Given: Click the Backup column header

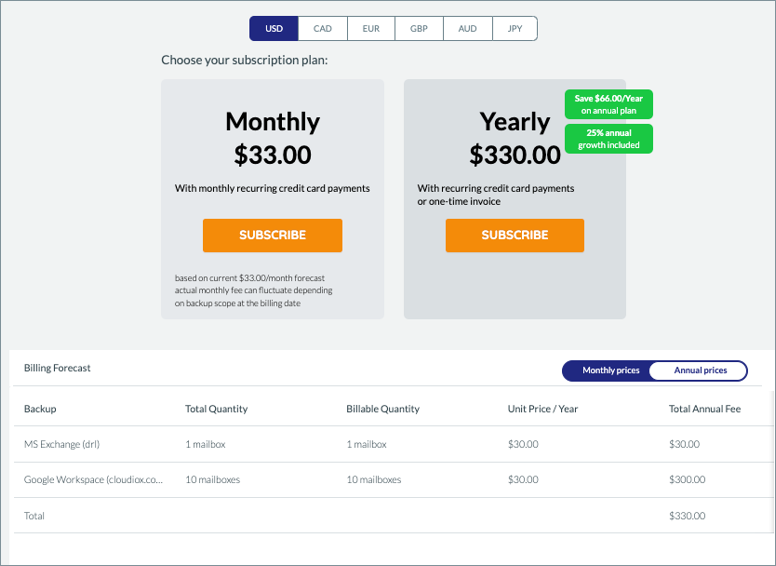Looking at the screenshot, I should tap(40, 409).
